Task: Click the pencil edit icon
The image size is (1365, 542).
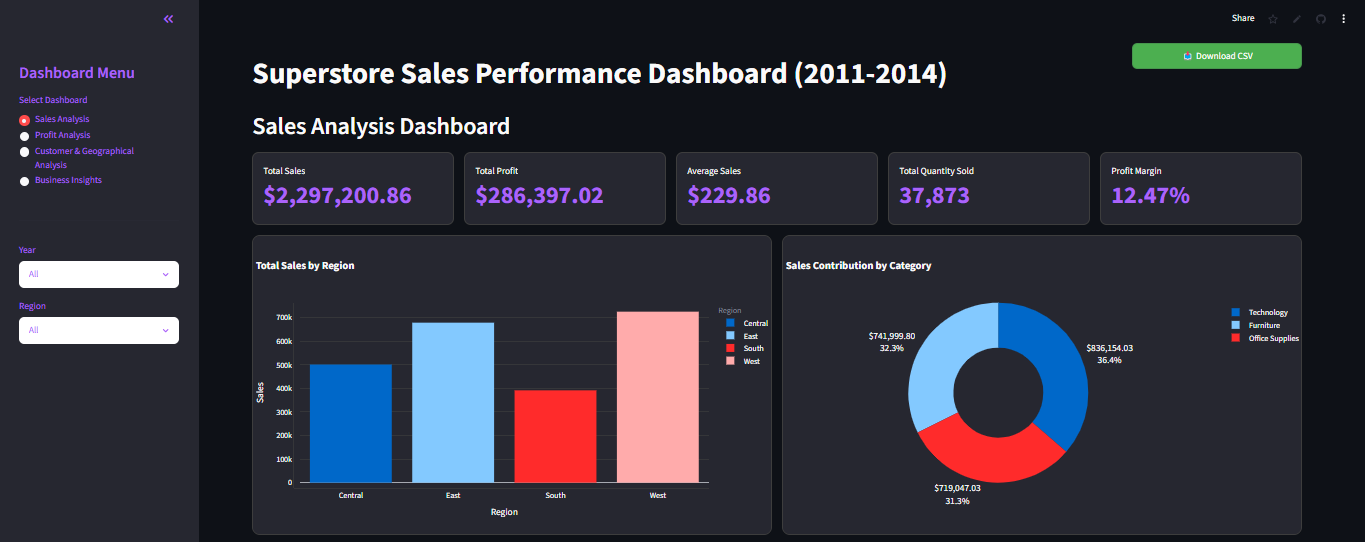Action: click(x=1297, y=19)
